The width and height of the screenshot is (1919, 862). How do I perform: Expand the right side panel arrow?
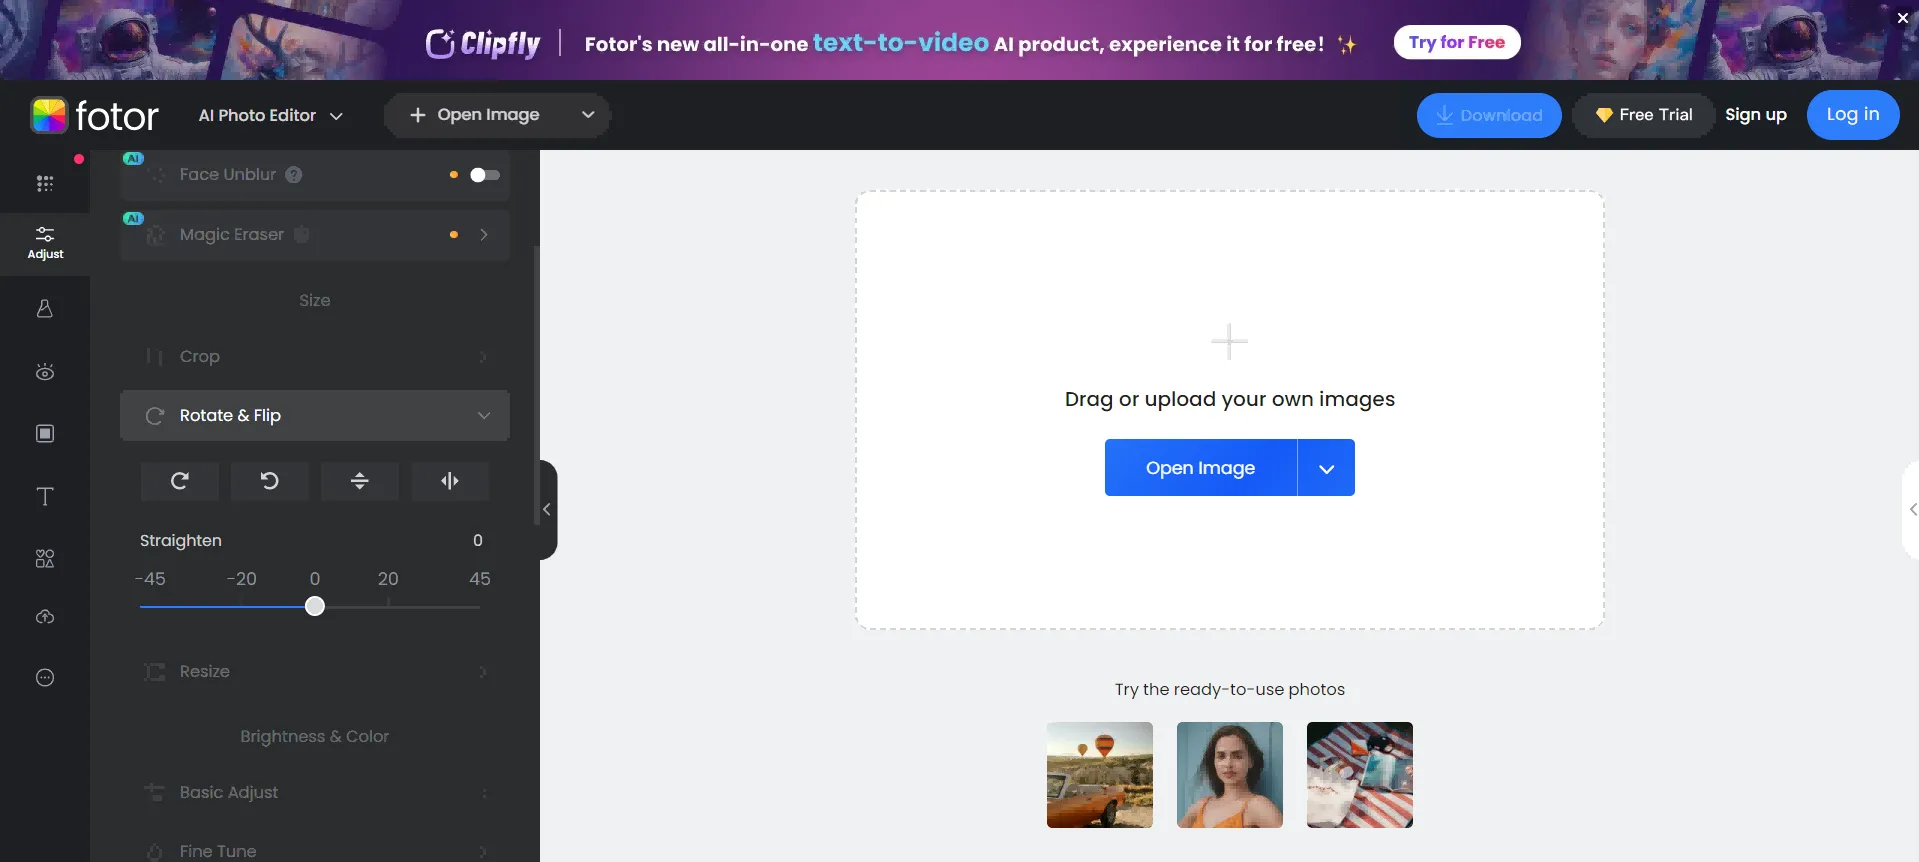pyautogui.click(x=1911, y=510)
